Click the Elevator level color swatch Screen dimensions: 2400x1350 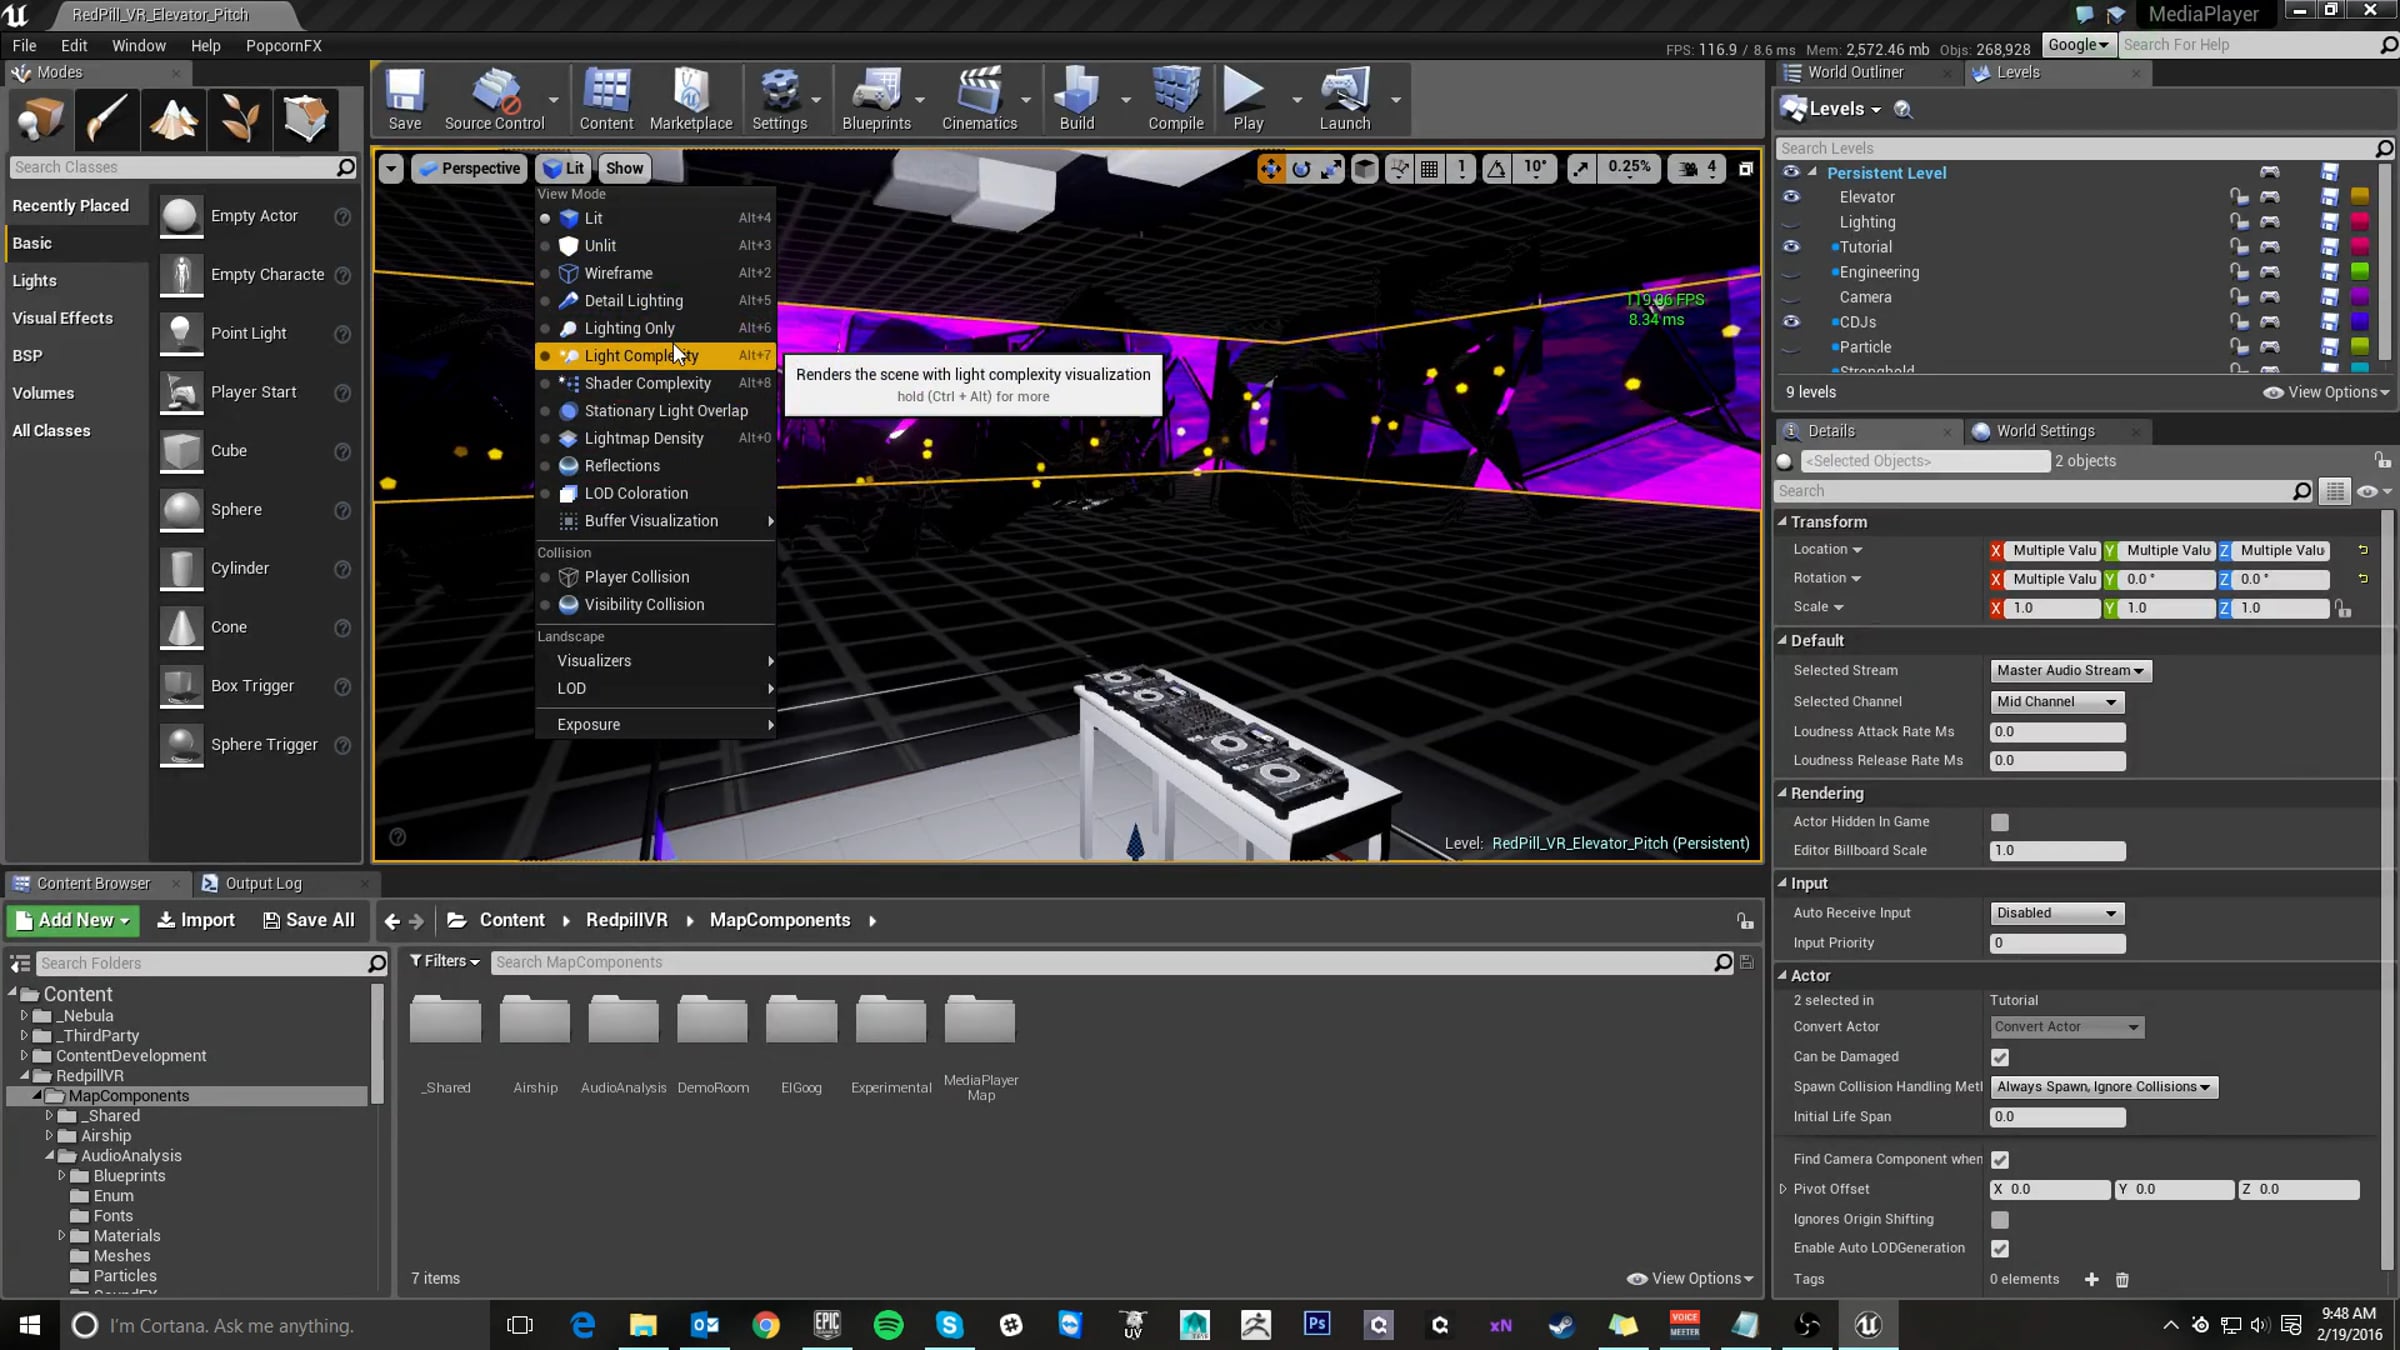click(2360, 197)
